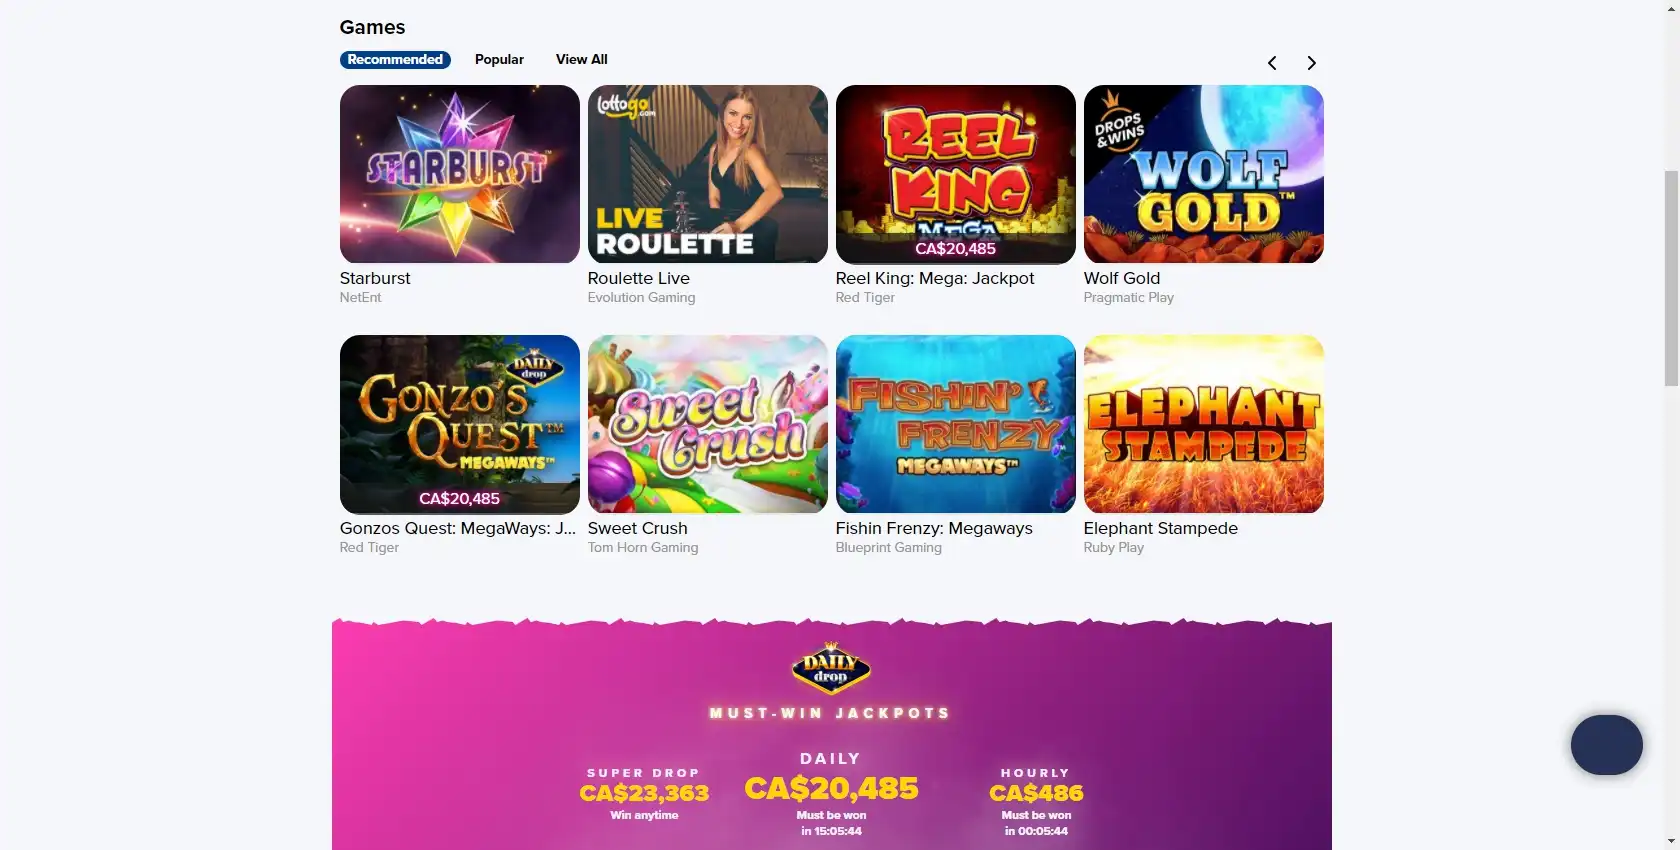Launch the Starburst game thumbnail
This screenshot has height=850, width=1680.
tap(460, 174)
